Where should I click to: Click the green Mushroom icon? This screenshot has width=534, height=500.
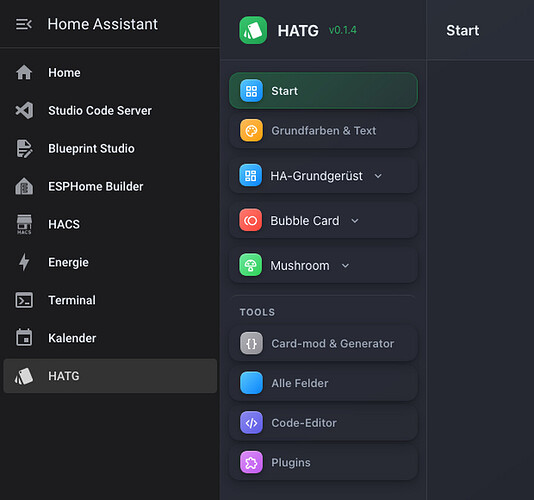click(x=251, y=265)
